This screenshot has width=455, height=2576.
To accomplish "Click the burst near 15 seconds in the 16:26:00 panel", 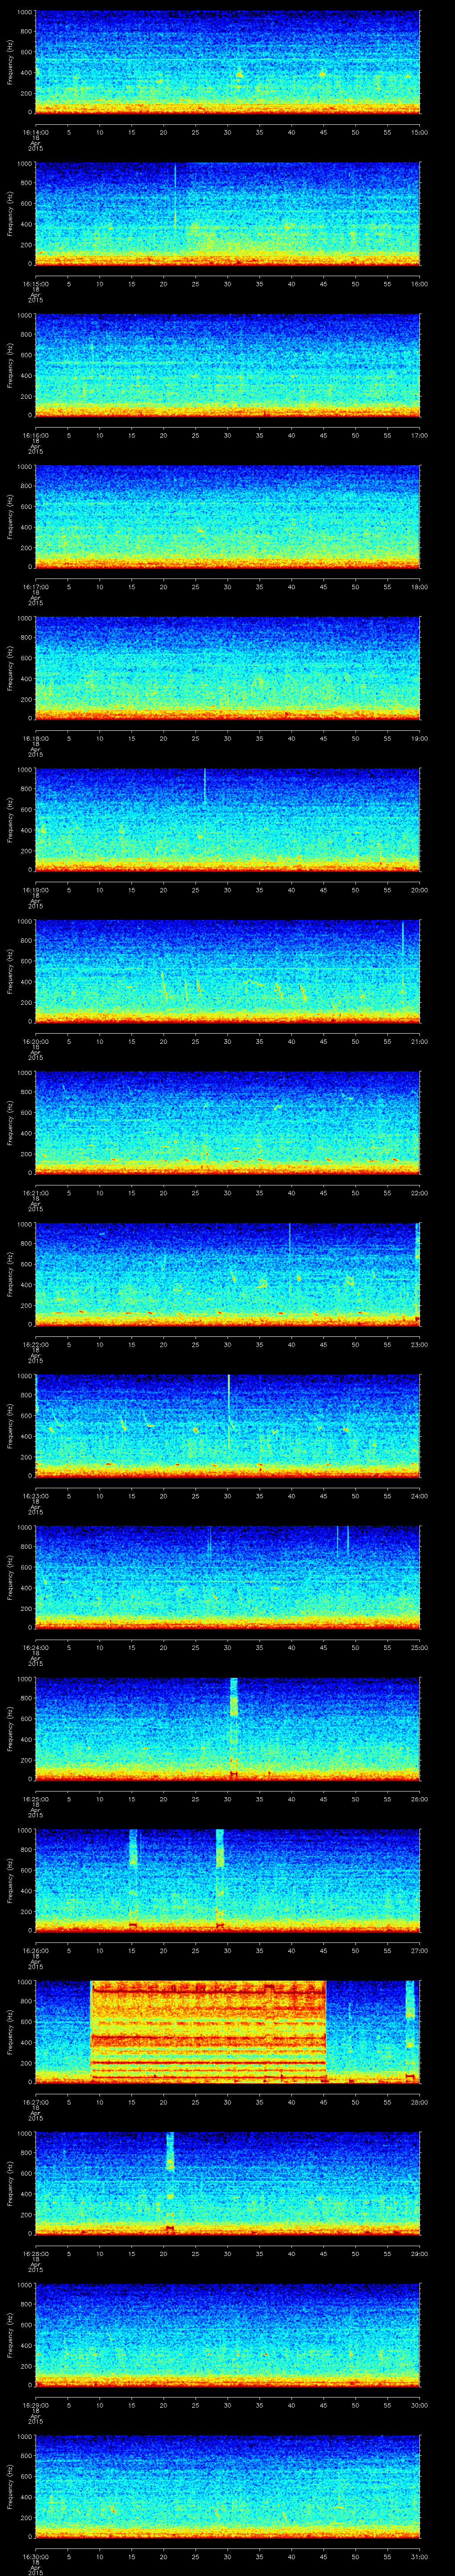I will pyautogui.click(x=133, y=1880).
